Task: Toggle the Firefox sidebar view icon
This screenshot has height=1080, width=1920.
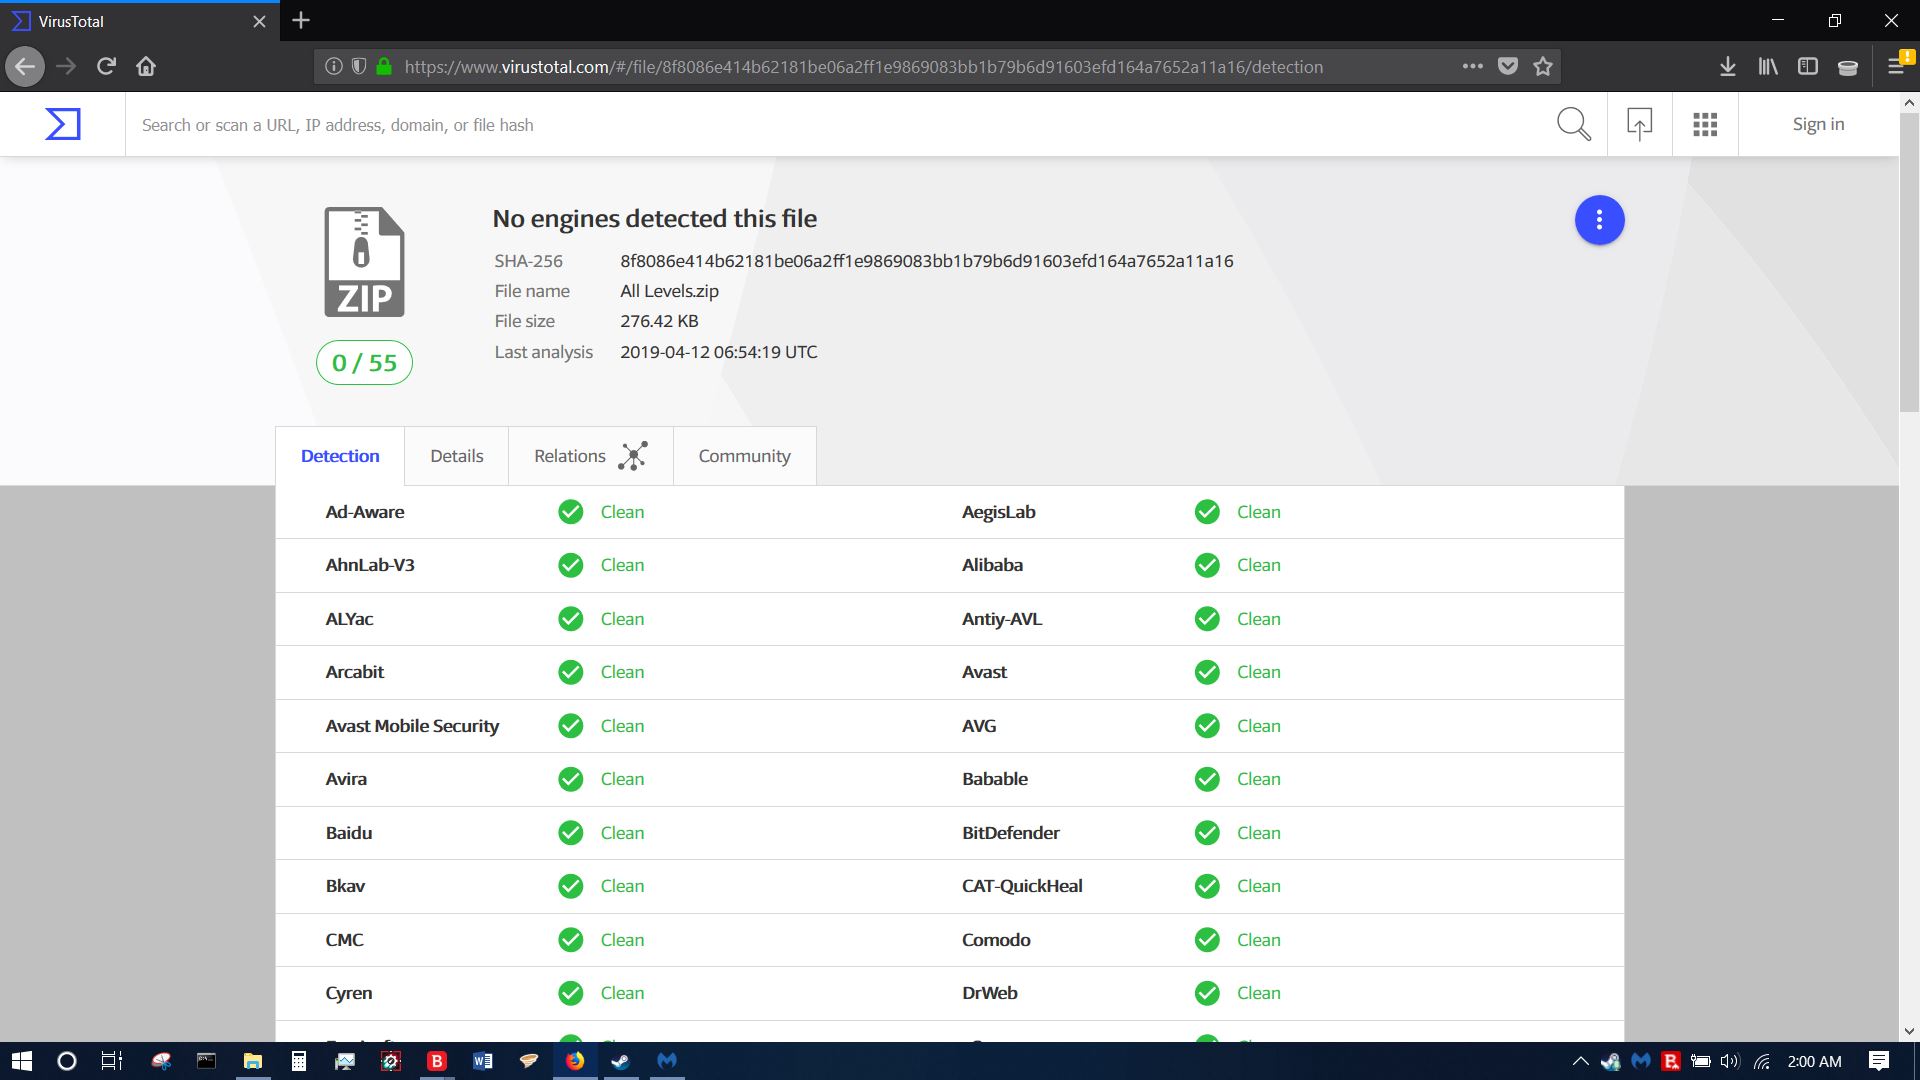Action: coord(1807,67)
